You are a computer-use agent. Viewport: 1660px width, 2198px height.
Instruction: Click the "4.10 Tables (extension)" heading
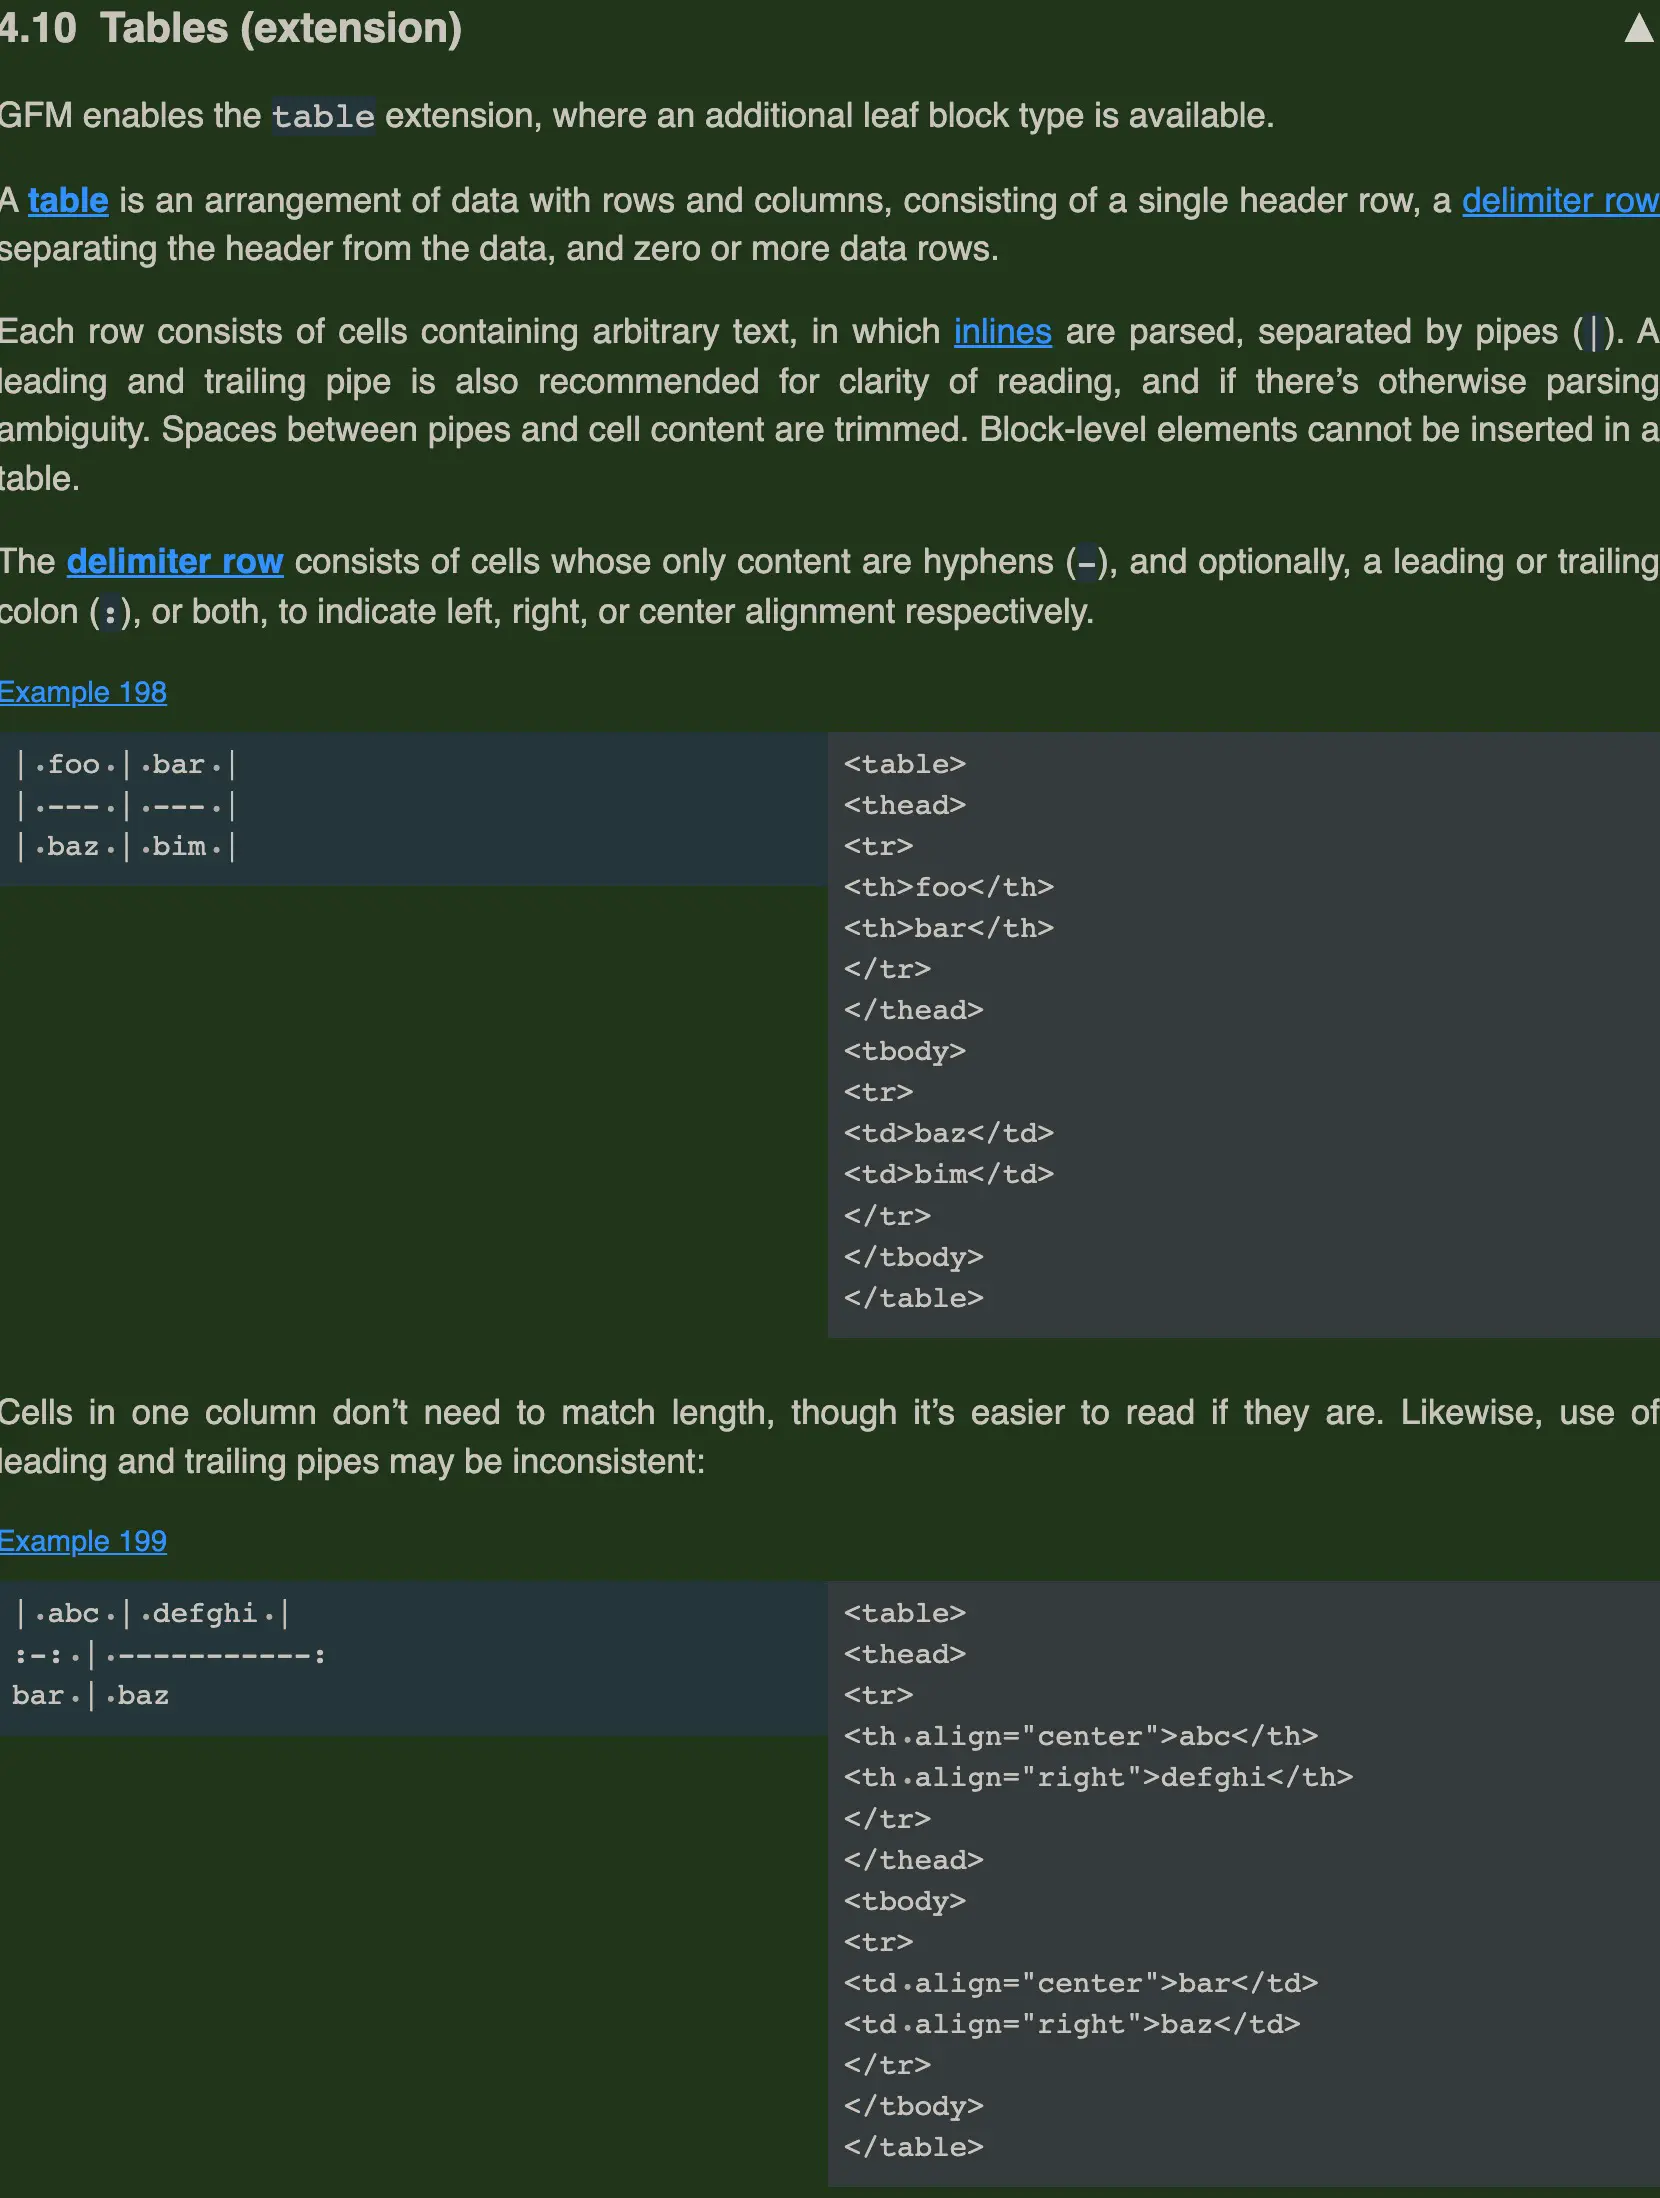click(x=231, y=28)
